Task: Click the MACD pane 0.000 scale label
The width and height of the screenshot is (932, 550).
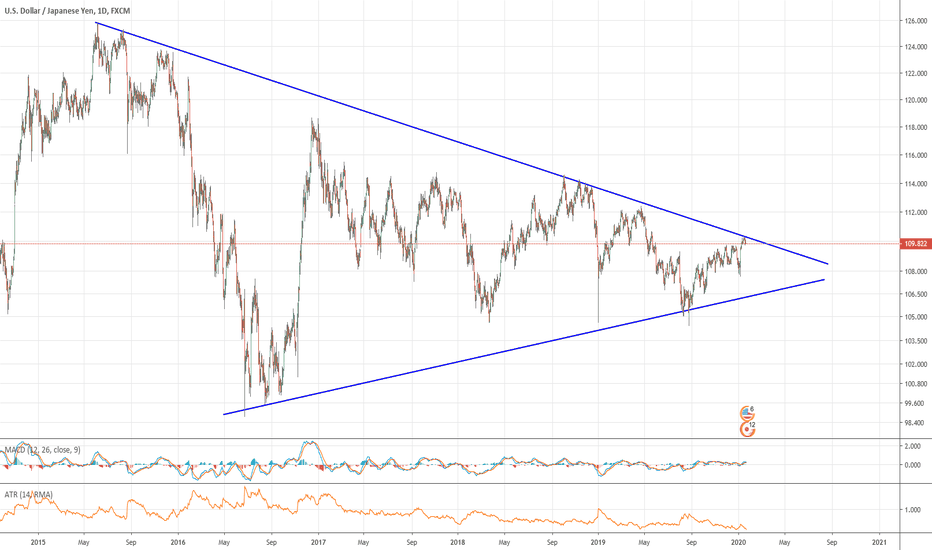Action: (x=913, y=466)
